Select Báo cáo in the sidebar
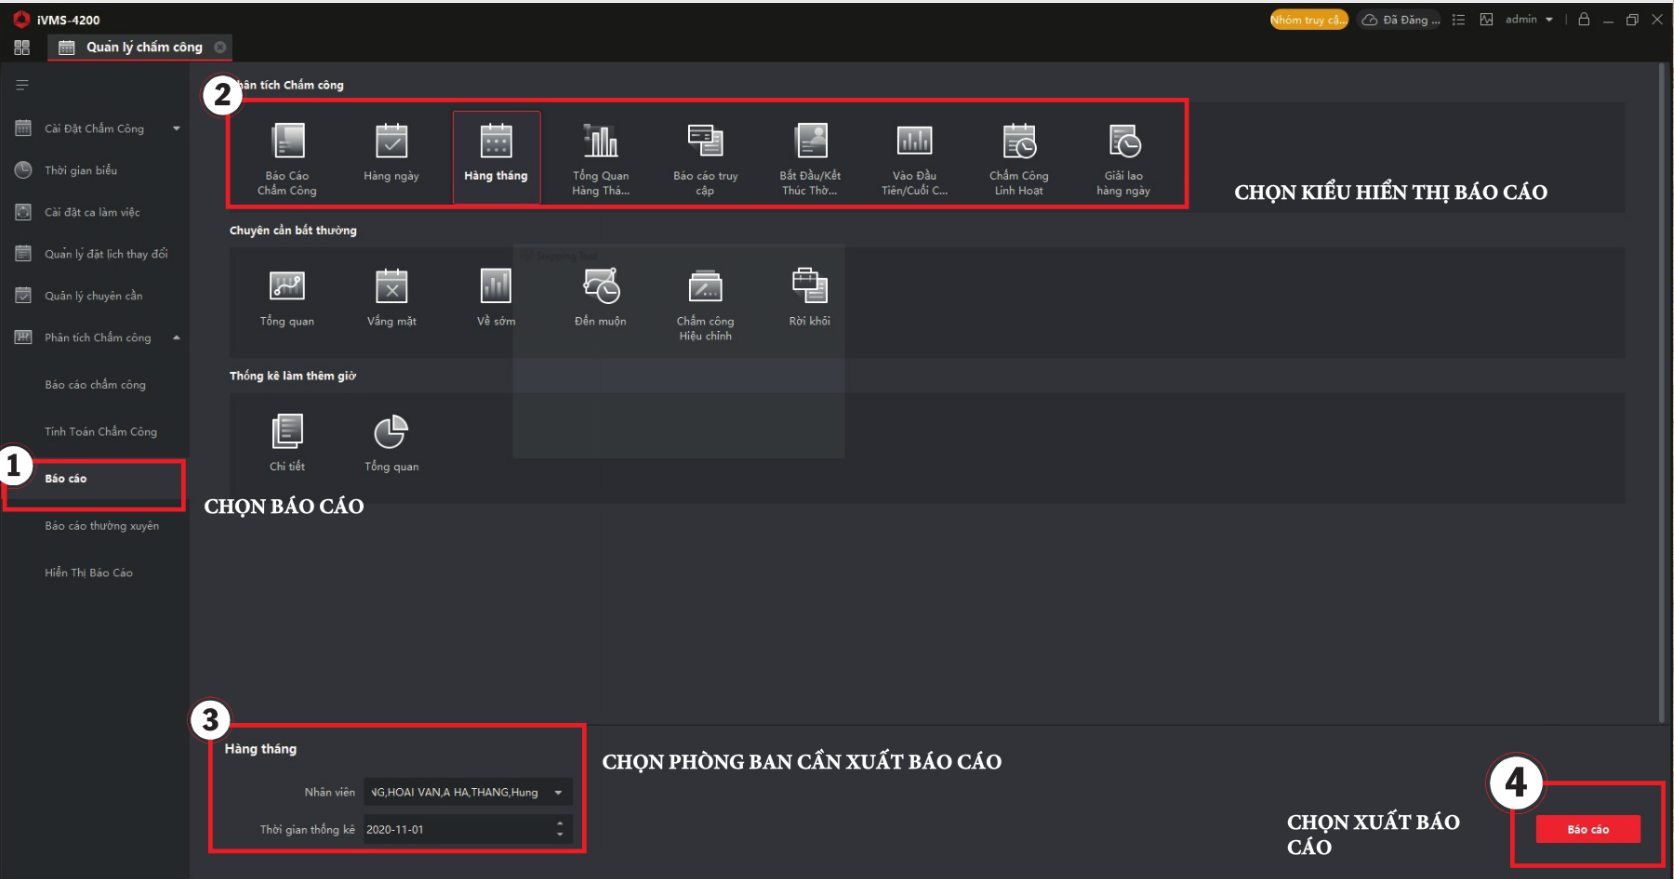Viewport: 1674px width, 879px height. [66, 479]
